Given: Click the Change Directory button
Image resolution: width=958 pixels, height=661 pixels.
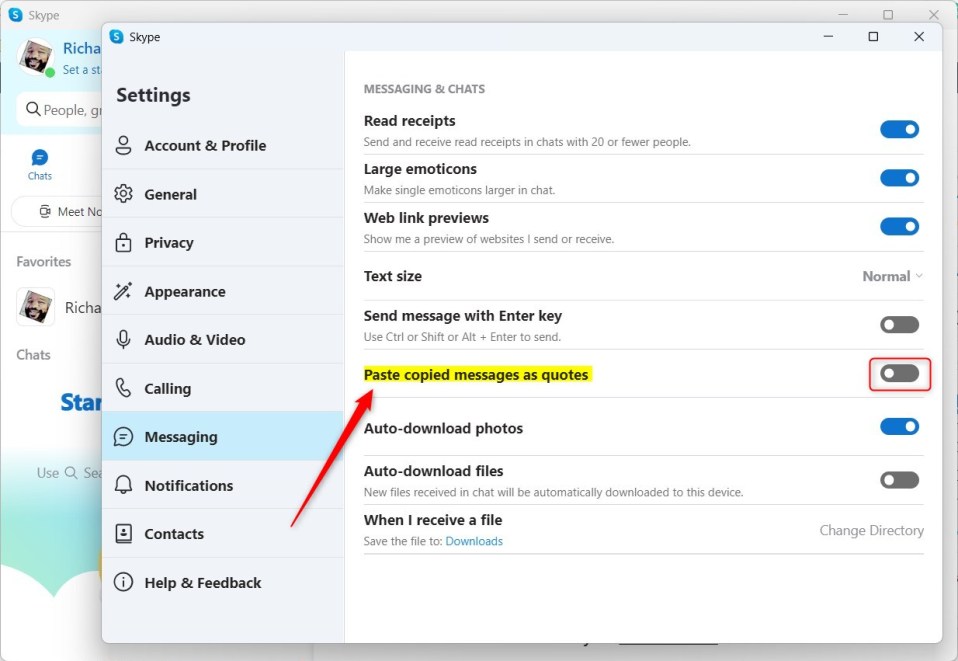Looking at the screenshot, I should 871,530.
